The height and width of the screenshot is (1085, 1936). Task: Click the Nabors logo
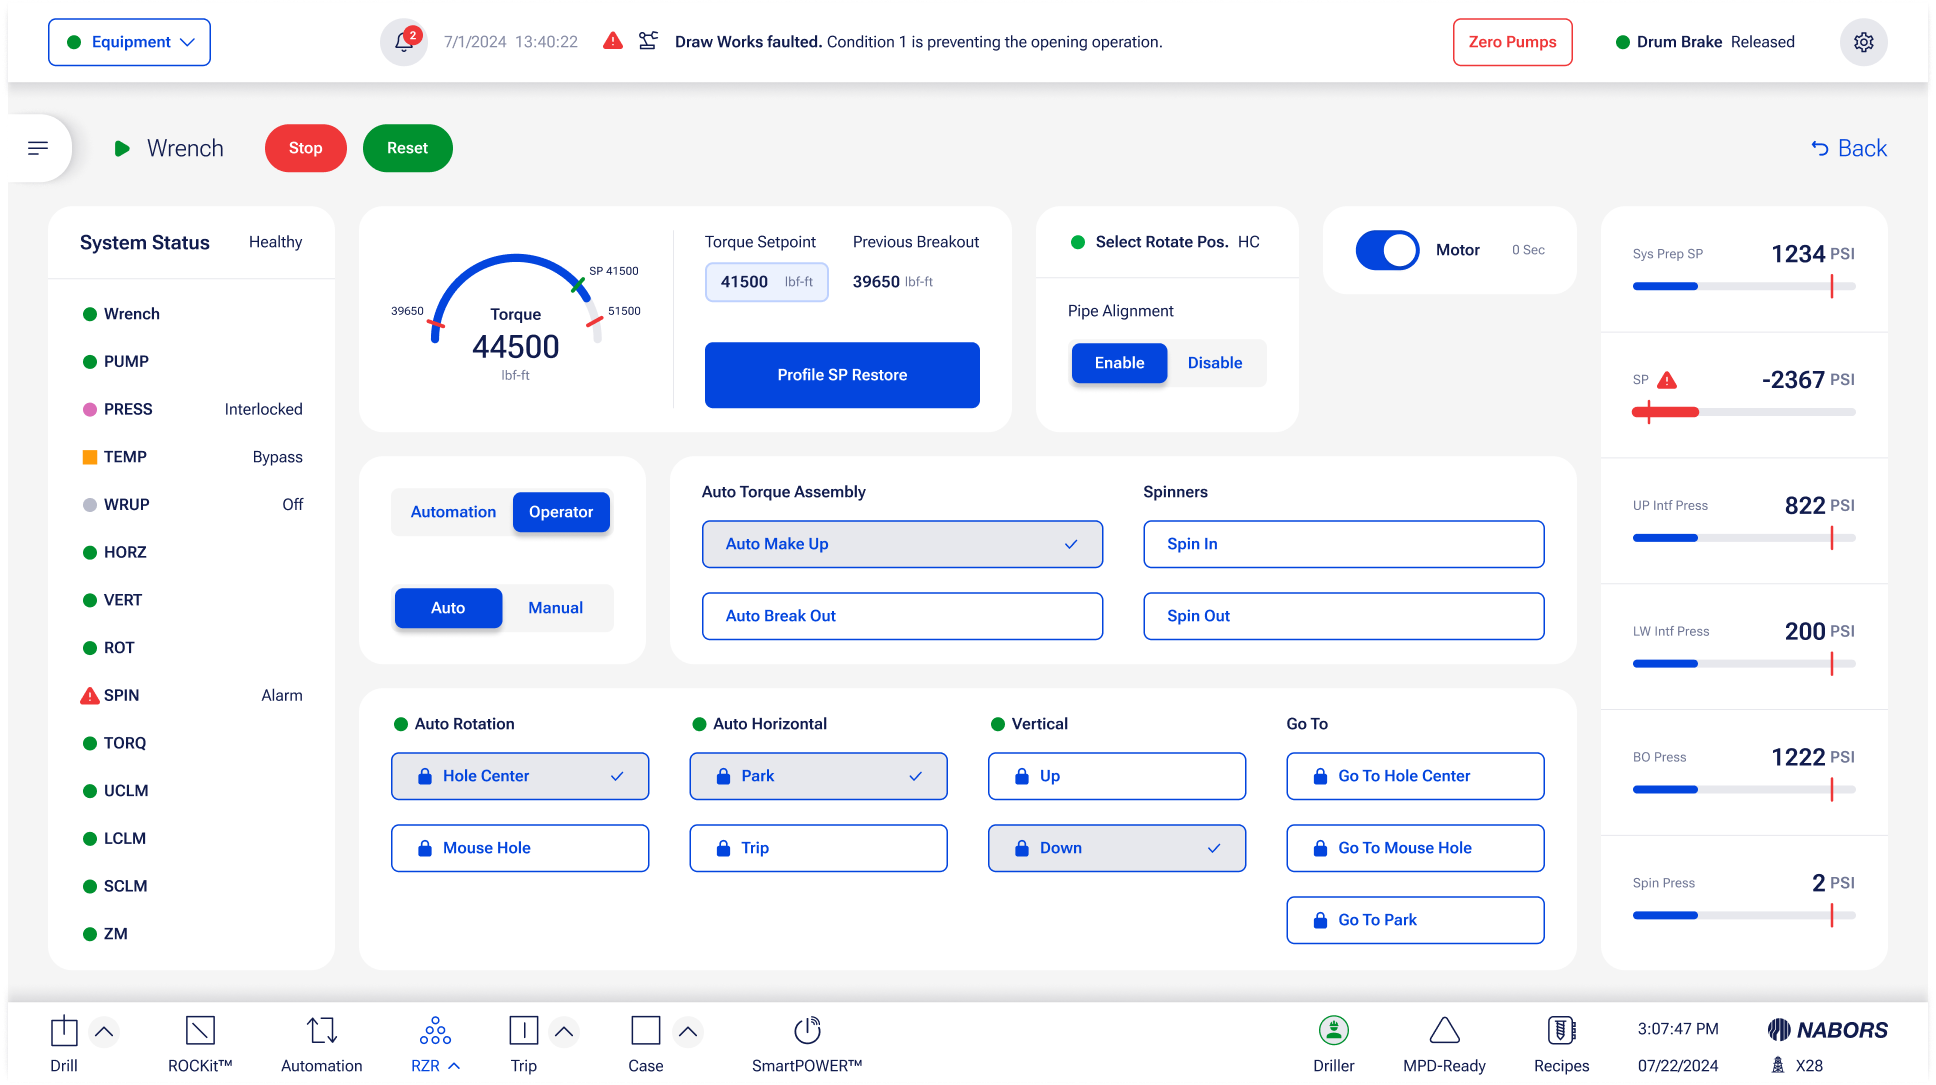coord(1827,1030)
